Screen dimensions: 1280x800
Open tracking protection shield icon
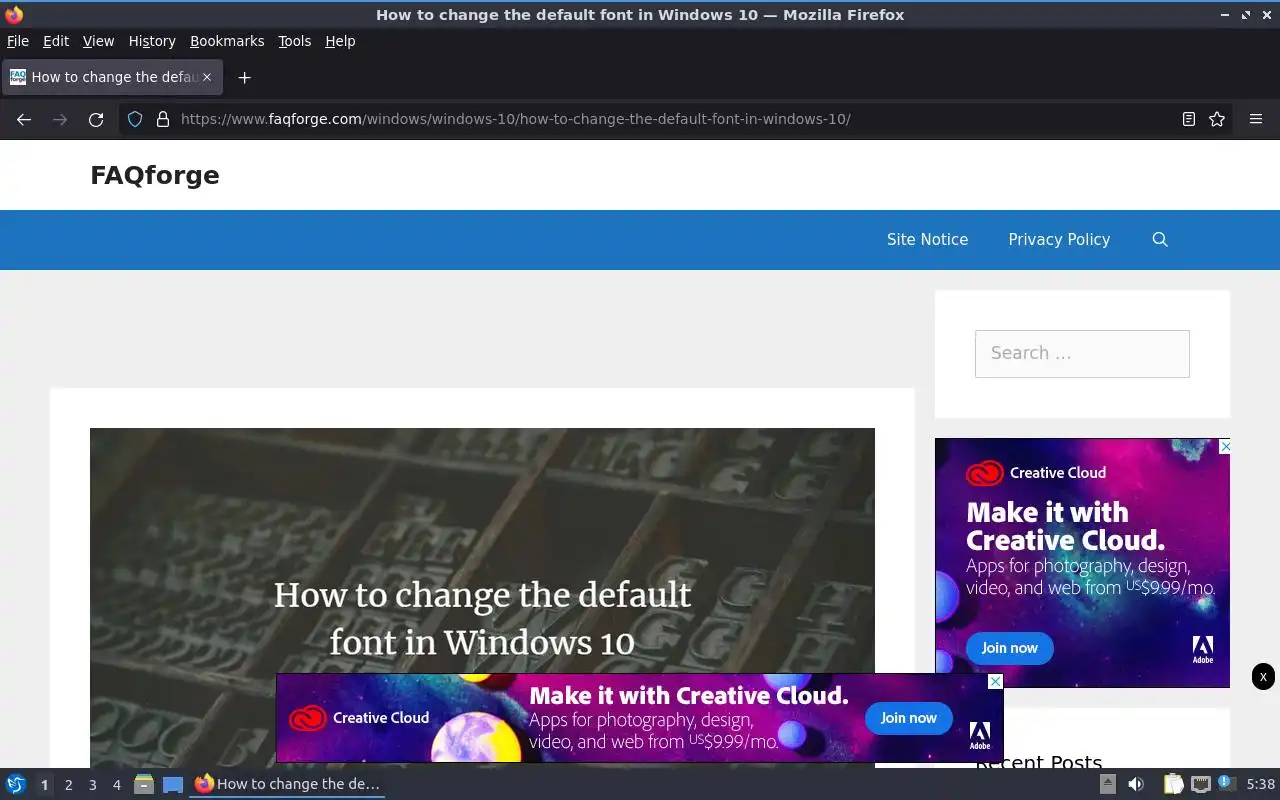[136, 119]
